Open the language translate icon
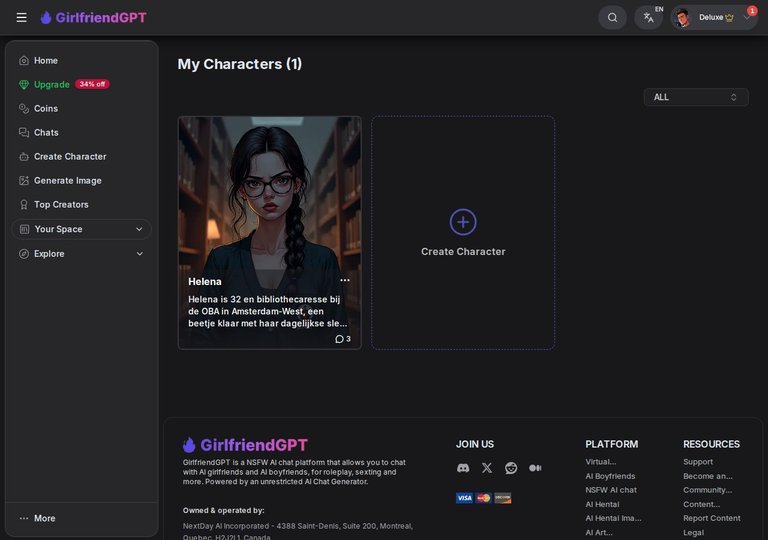768x540 pixels. [648, 18]
